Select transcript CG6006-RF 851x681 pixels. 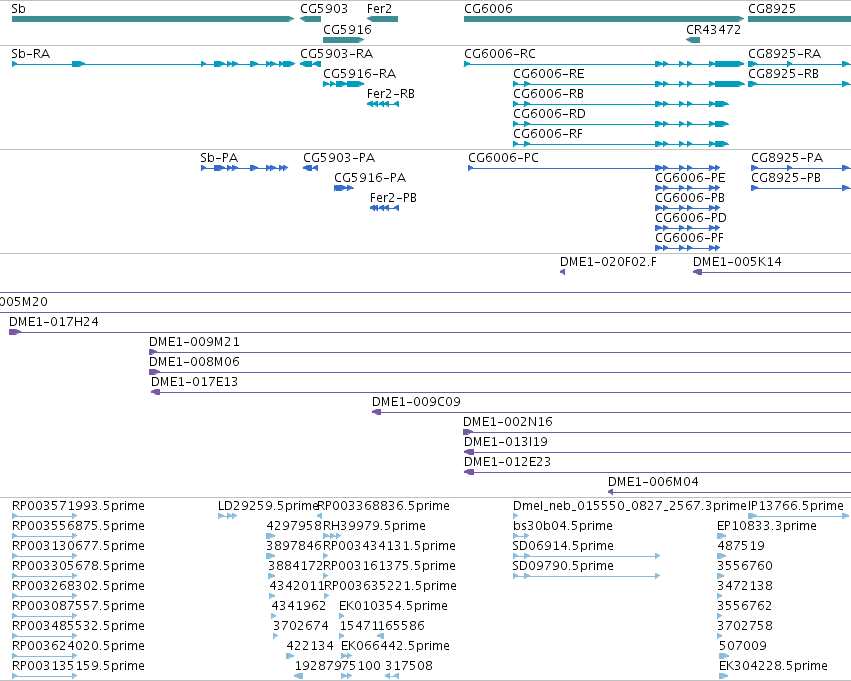(548, 134)
